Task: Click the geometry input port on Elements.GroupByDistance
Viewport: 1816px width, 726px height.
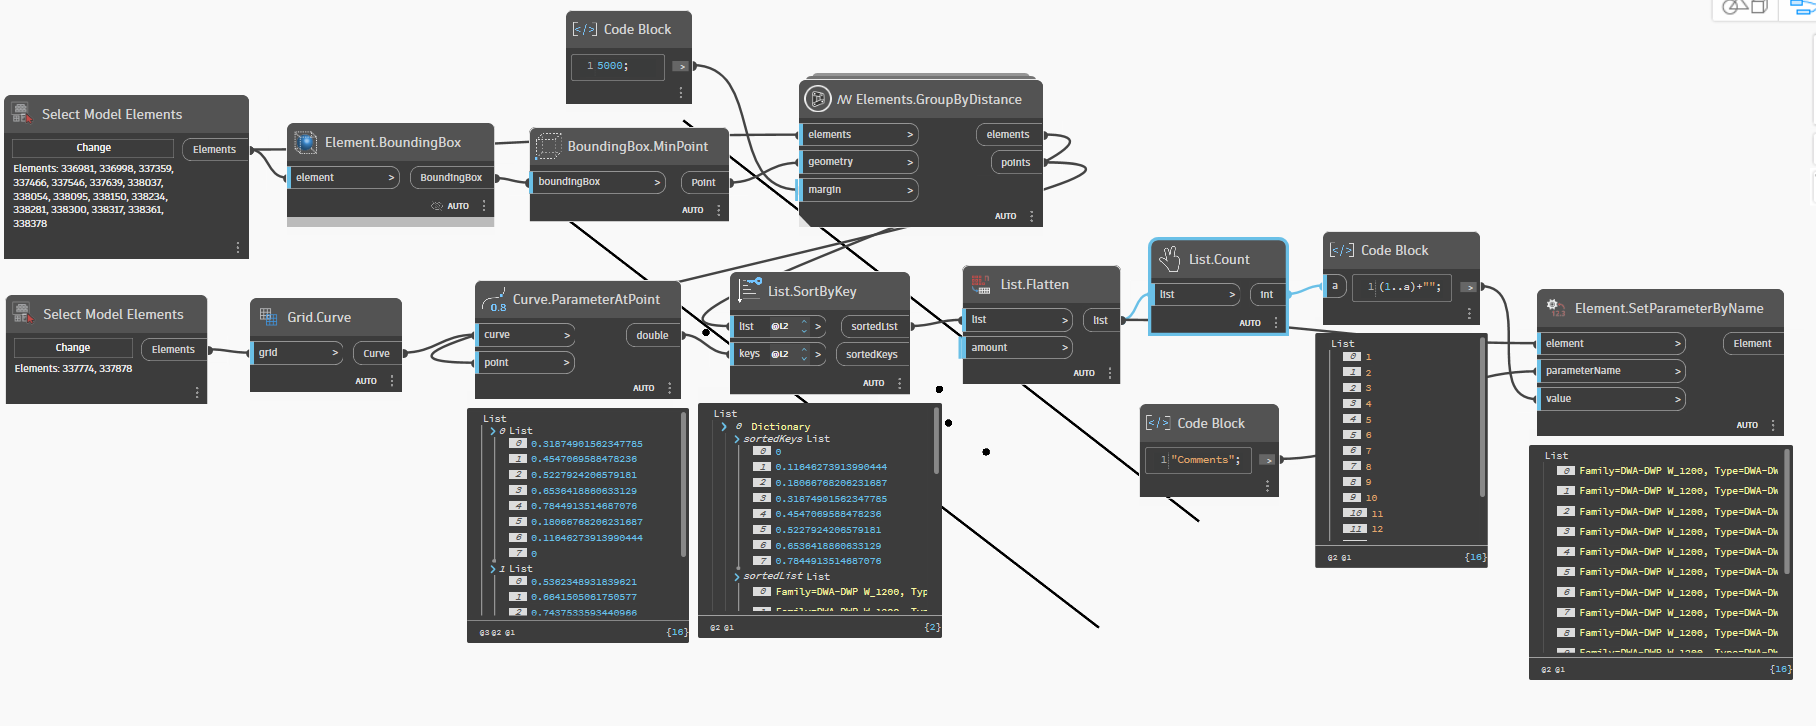Action: [858, 162]
